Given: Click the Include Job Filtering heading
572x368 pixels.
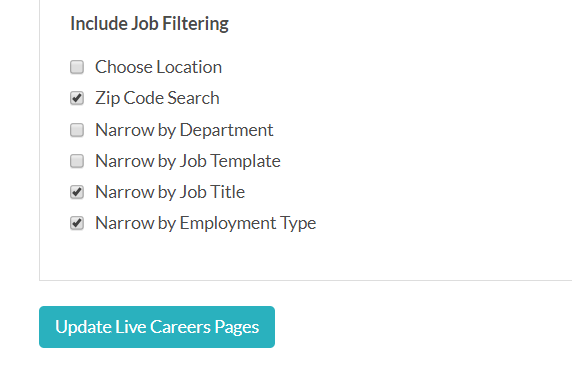Looking at the screenshot, I should coord(149,24).
